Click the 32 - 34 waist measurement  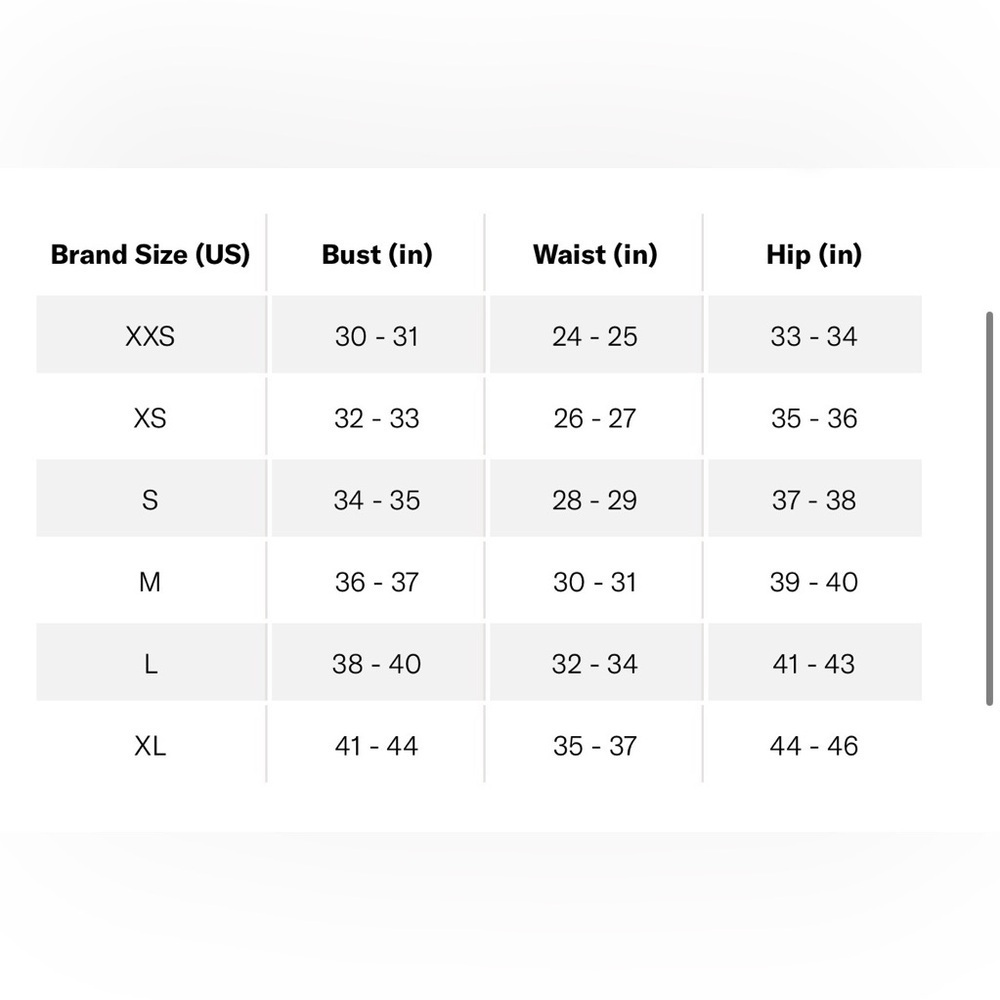[x=595, y=664]
